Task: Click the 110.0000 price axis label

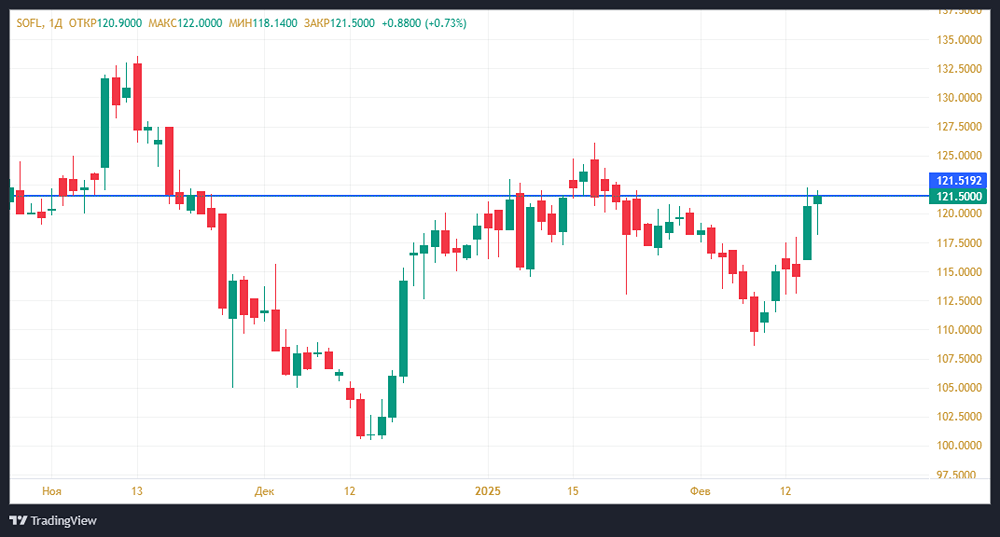Action: [959, 330]
